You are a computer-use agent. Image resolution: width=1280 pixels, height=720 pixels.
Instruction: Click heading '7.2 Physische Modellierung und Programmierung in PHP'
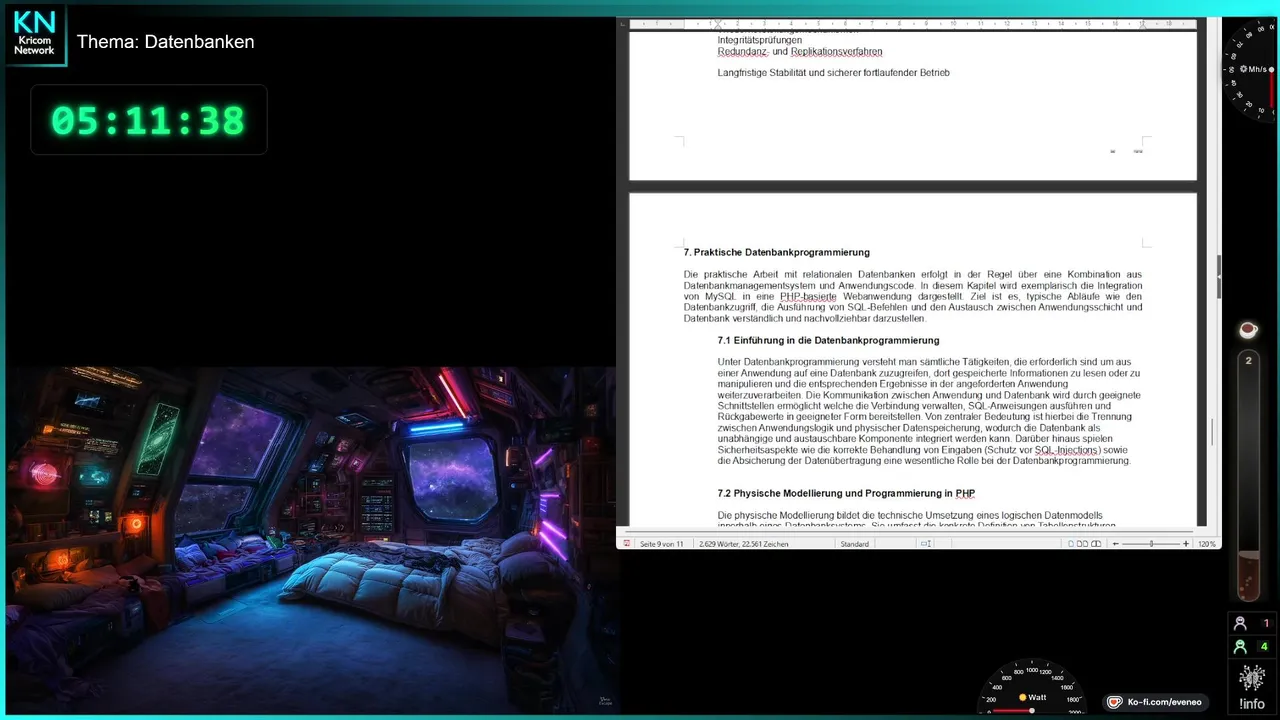[x=846, y=493]
